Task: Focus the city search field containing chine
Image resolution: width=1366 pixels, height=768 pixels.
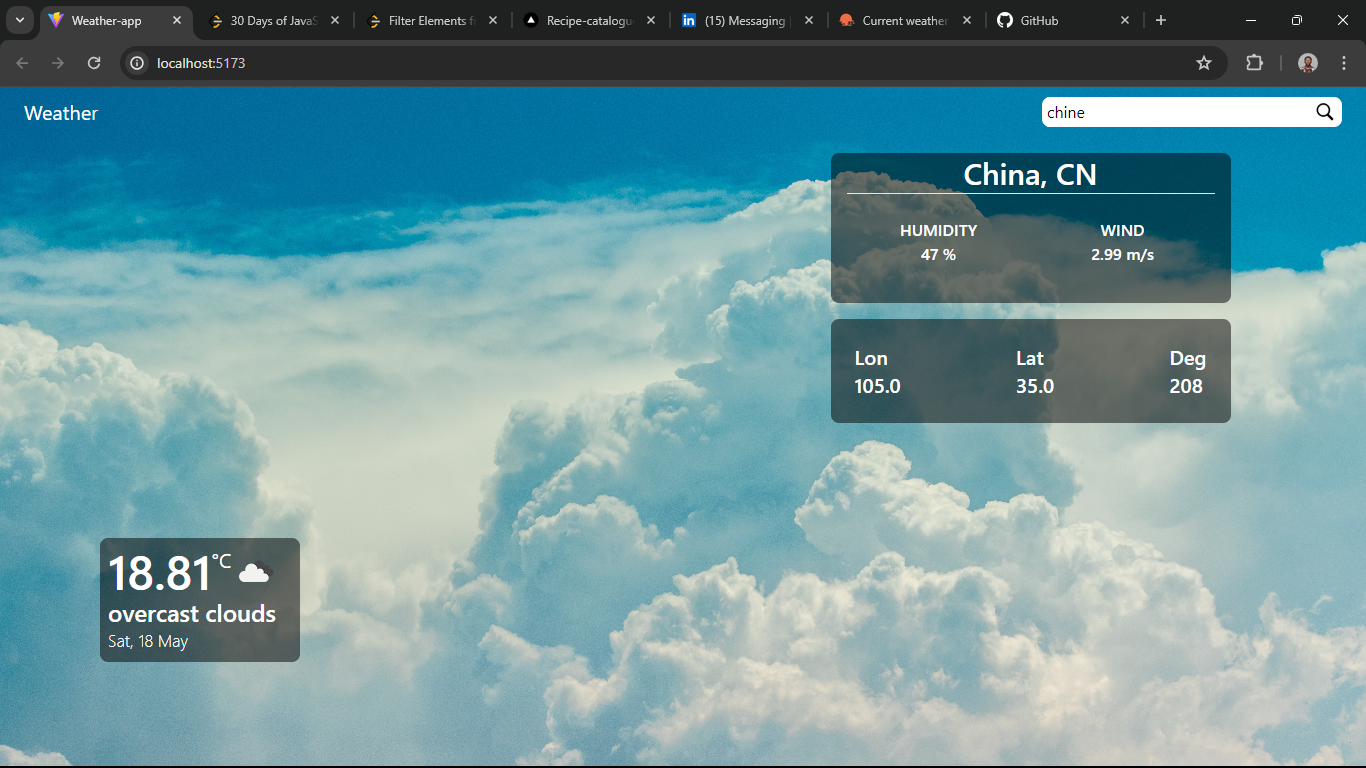Action: click(x=1178, y=112)
